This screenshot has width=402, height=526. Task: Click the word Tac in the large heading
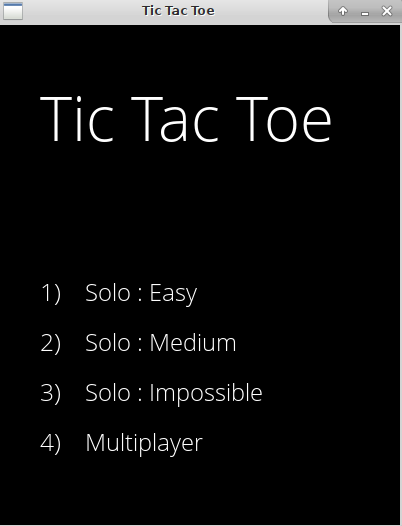pyautogui.click(x=175, y=119)
